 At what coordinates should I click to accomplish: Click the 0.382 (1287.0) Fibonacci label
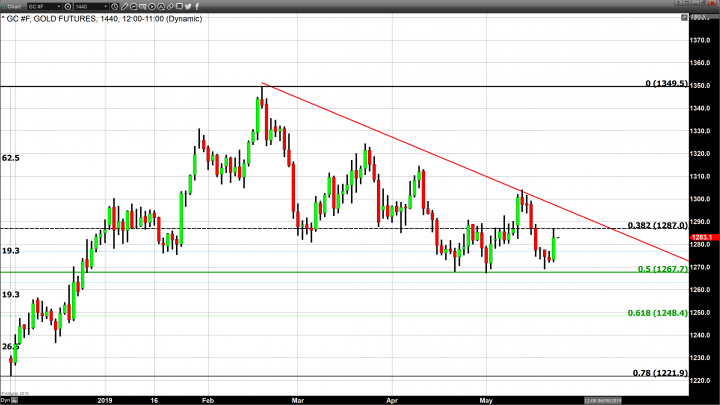657,225
